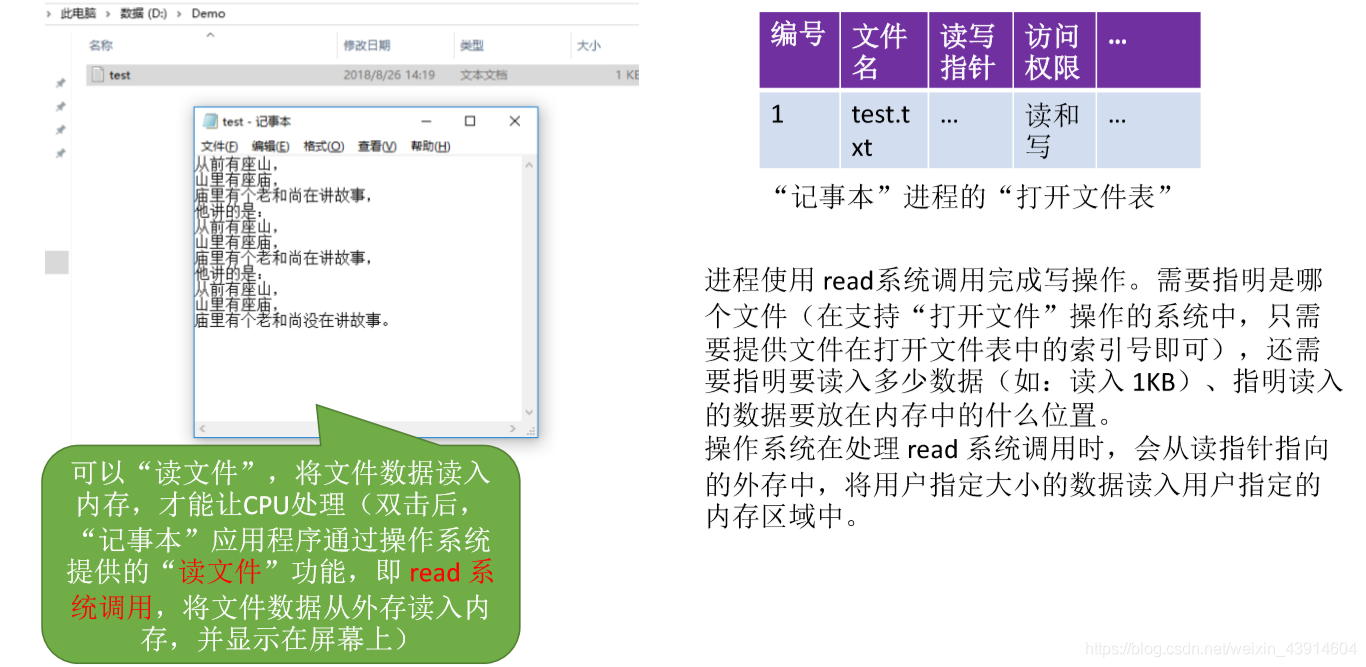This screenshot has width=1366, height=667.
Task: Click the second pin icon in the sidebar
Action: [x=60, y=105]
